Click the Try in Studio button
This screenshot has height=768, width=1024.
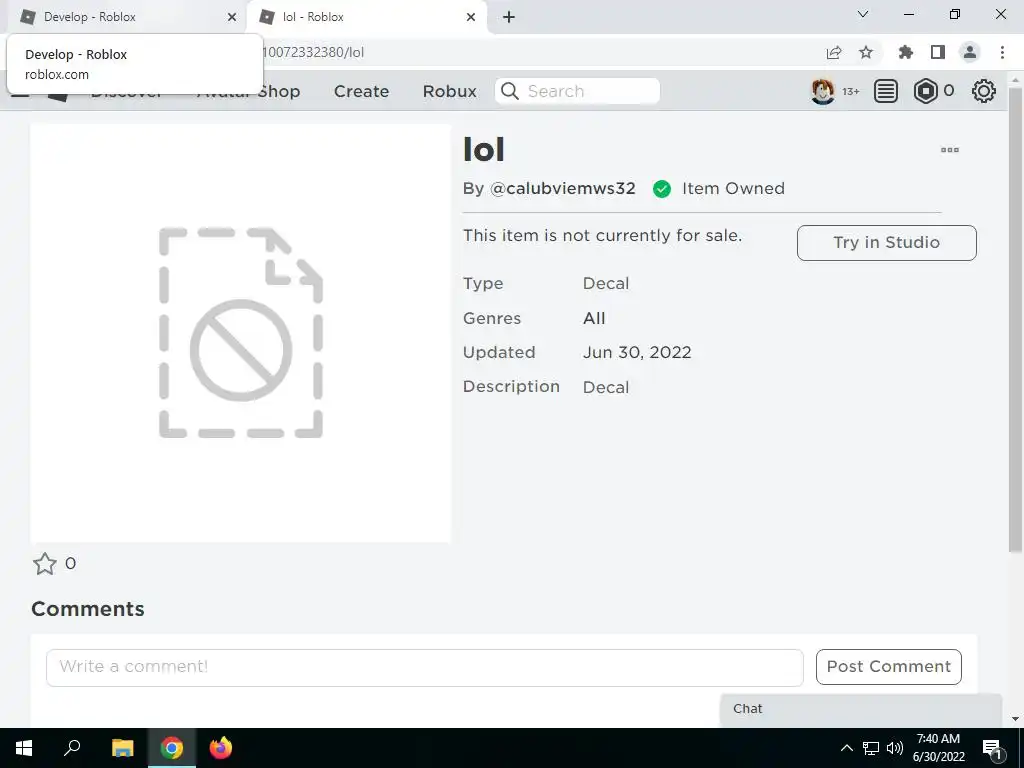pos(886,243)
